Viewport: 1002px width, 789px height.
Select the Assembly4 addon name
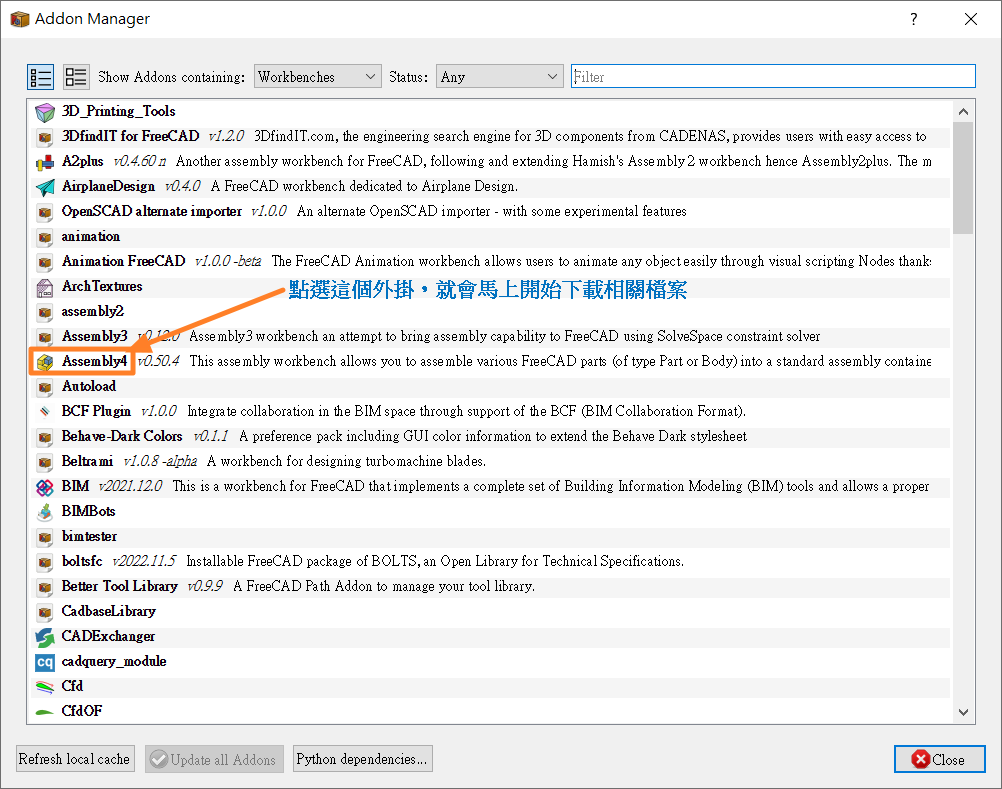pos(95,361)
